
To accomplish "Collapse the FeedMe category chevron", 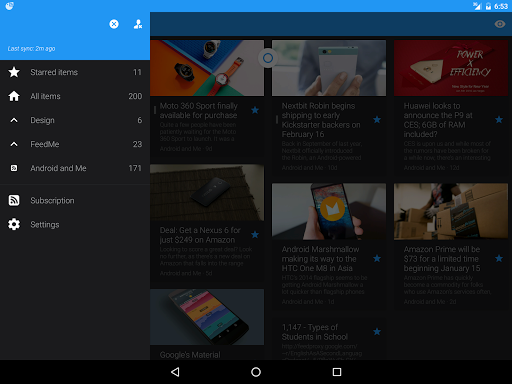I will pos(14,144).
